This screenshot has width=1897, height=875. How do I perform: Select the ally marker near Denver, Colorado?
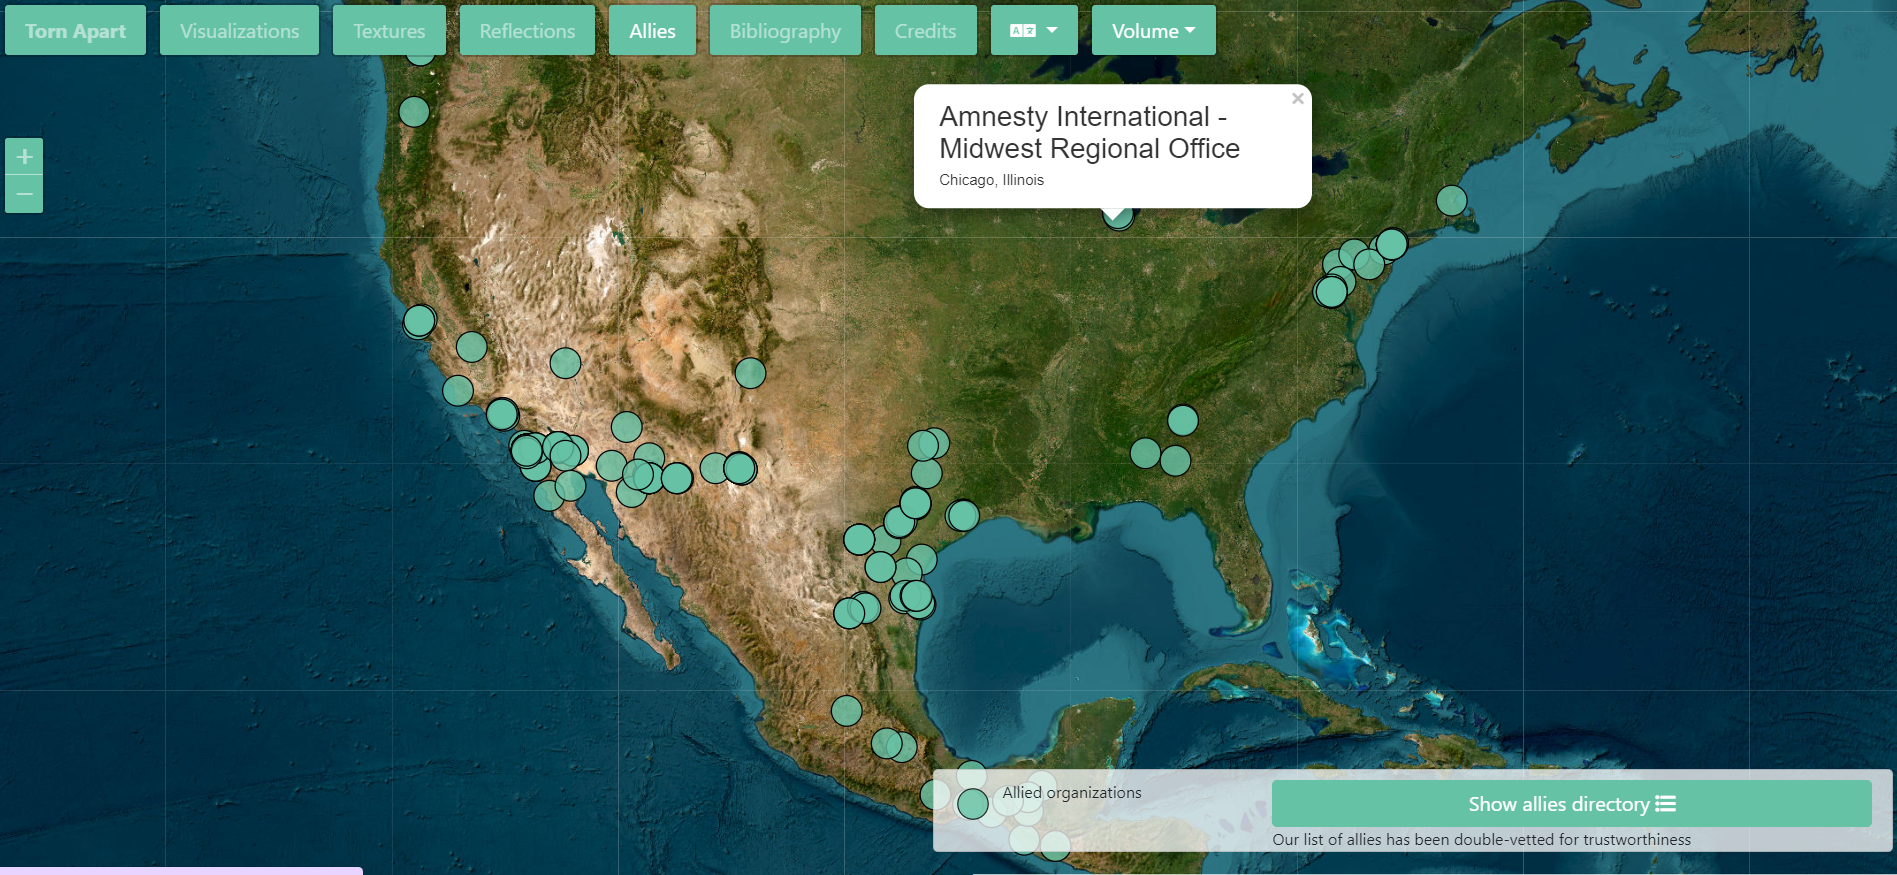(750, 373)
